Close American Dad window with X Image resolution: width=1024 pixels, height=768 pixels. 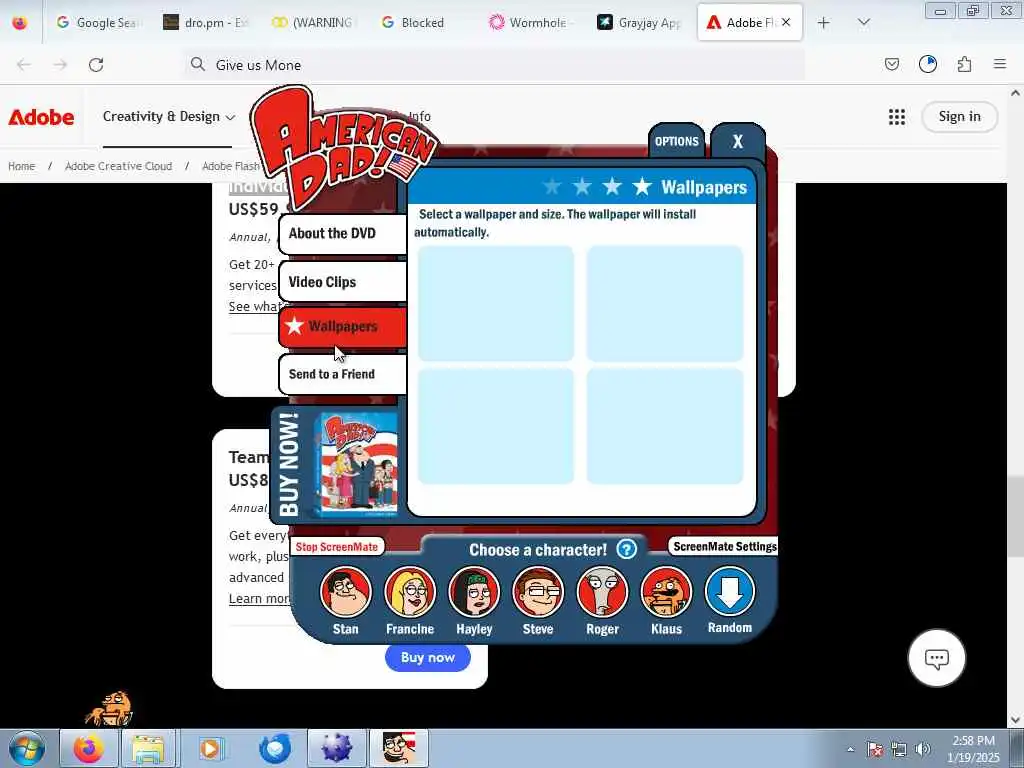(x=738, y=141)
